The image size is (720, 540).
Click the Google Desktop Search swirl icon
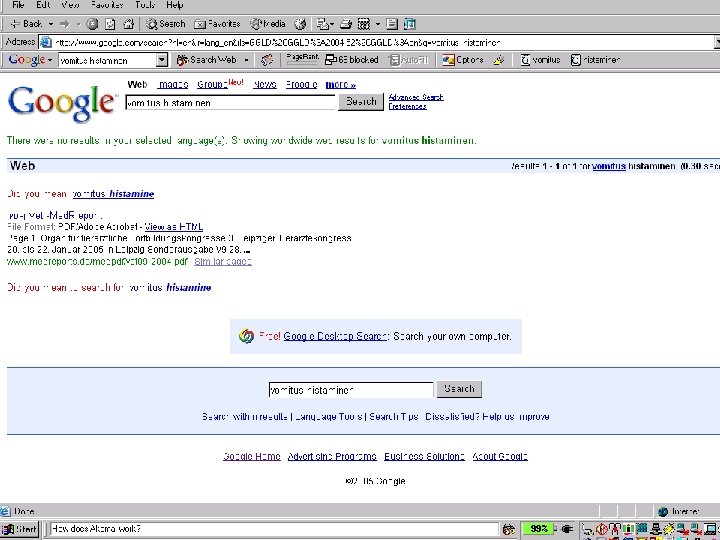[x=247, y=336]
